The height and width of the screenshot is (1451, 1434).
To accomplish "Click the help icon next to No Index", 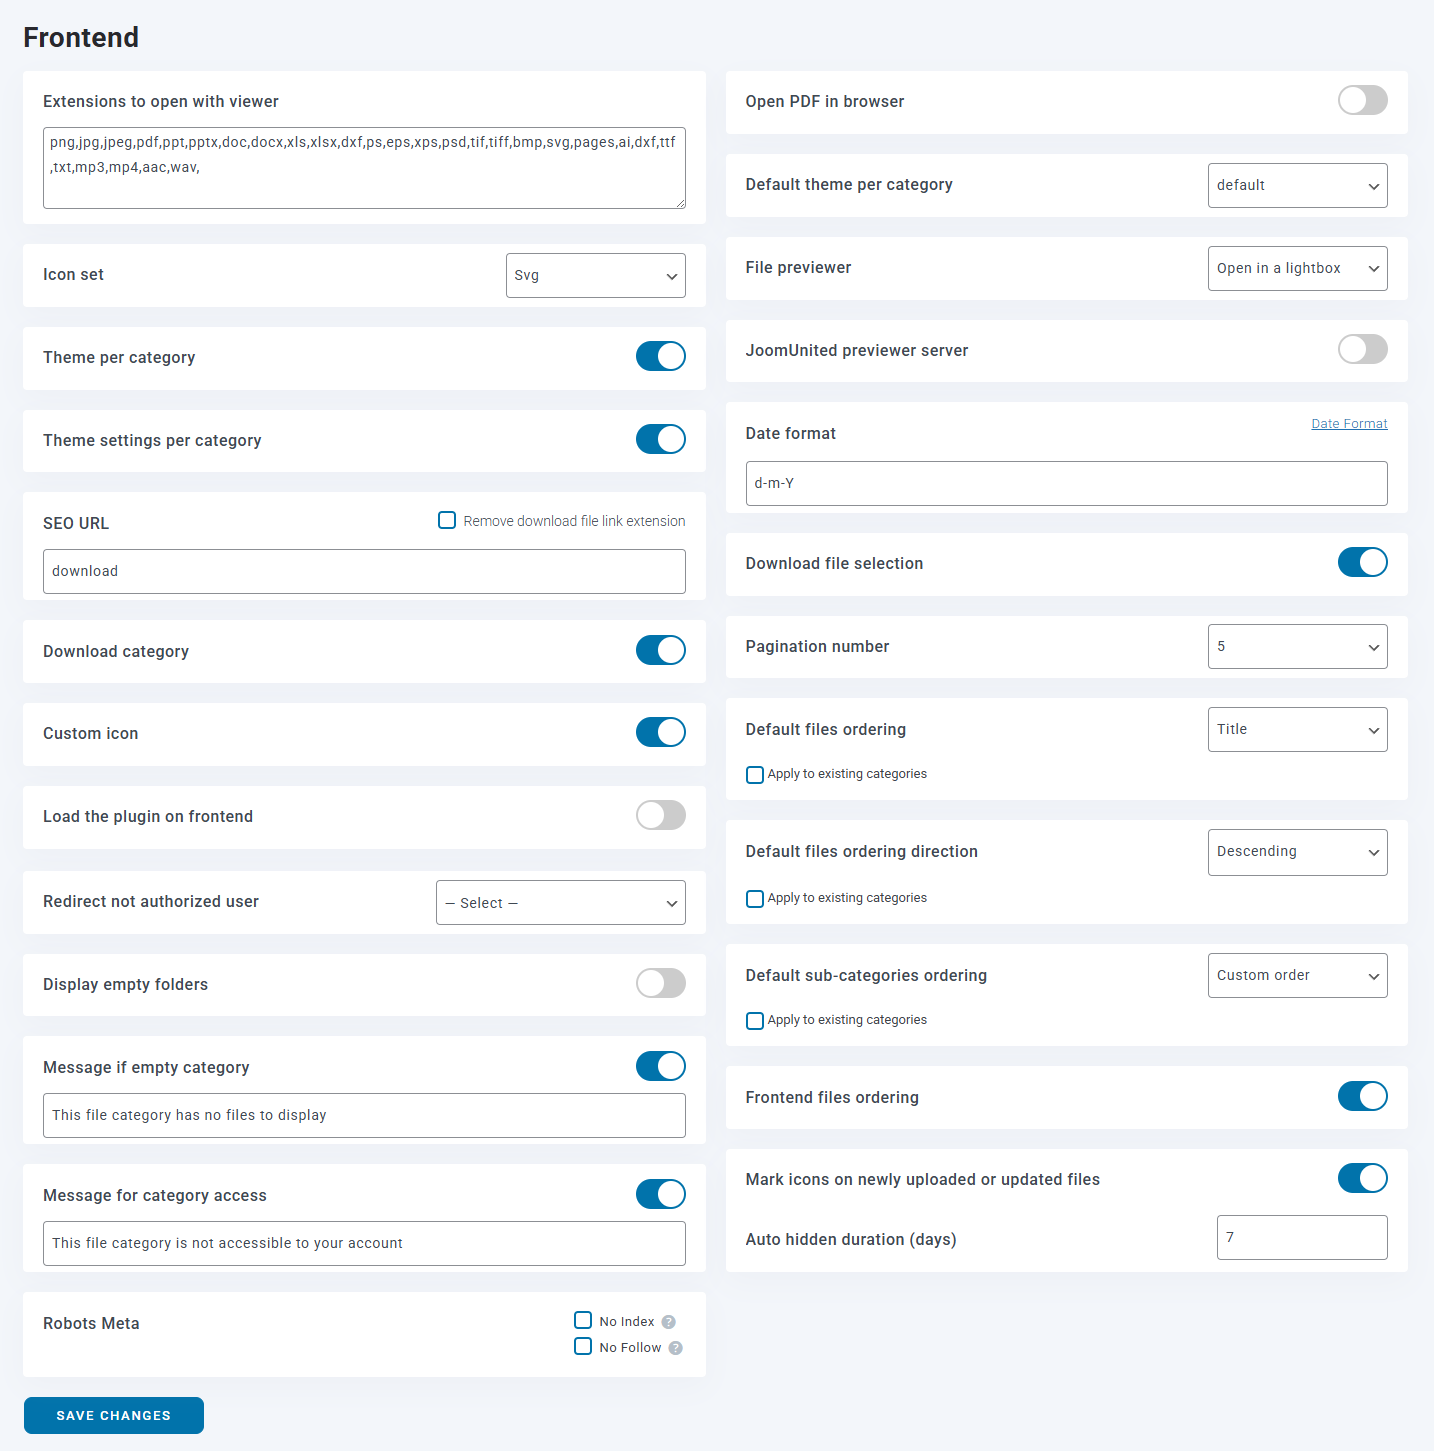I will pos(669,1321).
